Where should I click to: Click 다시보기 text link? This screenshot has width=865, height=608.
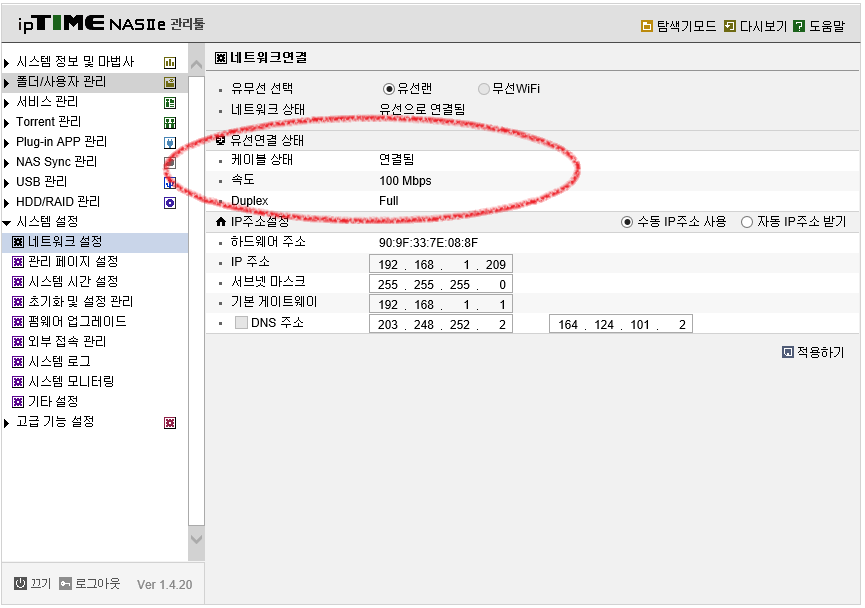tap(763, 26)
